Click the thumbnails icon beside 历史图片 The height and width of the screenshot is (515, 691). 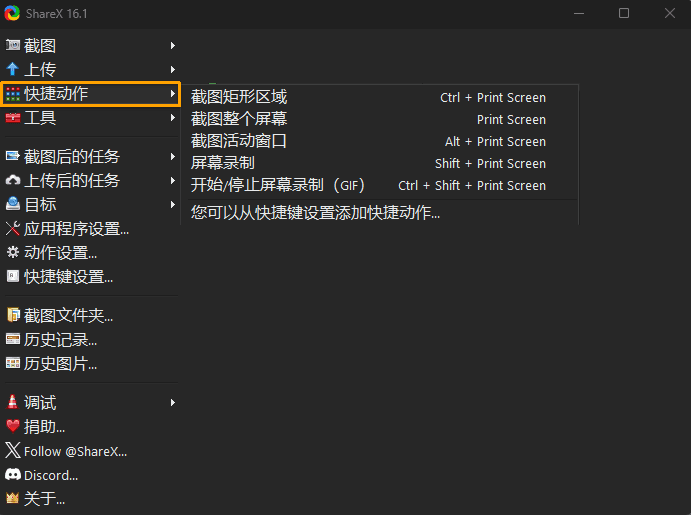[13, 363]
